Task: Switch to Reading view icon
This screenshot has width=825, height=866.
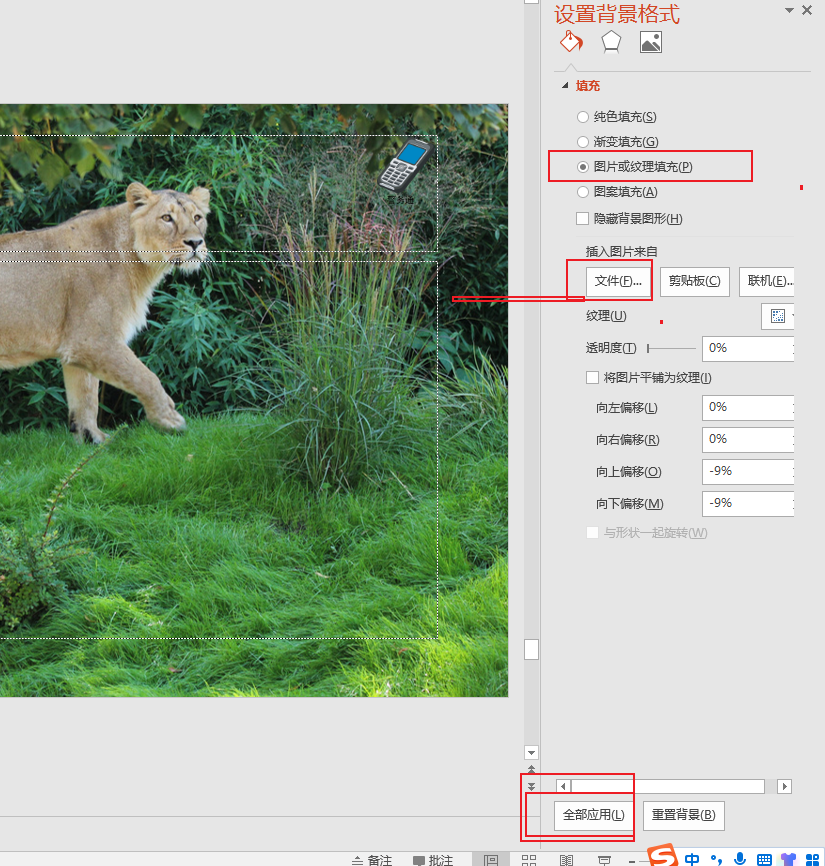Action: [567, 860]
